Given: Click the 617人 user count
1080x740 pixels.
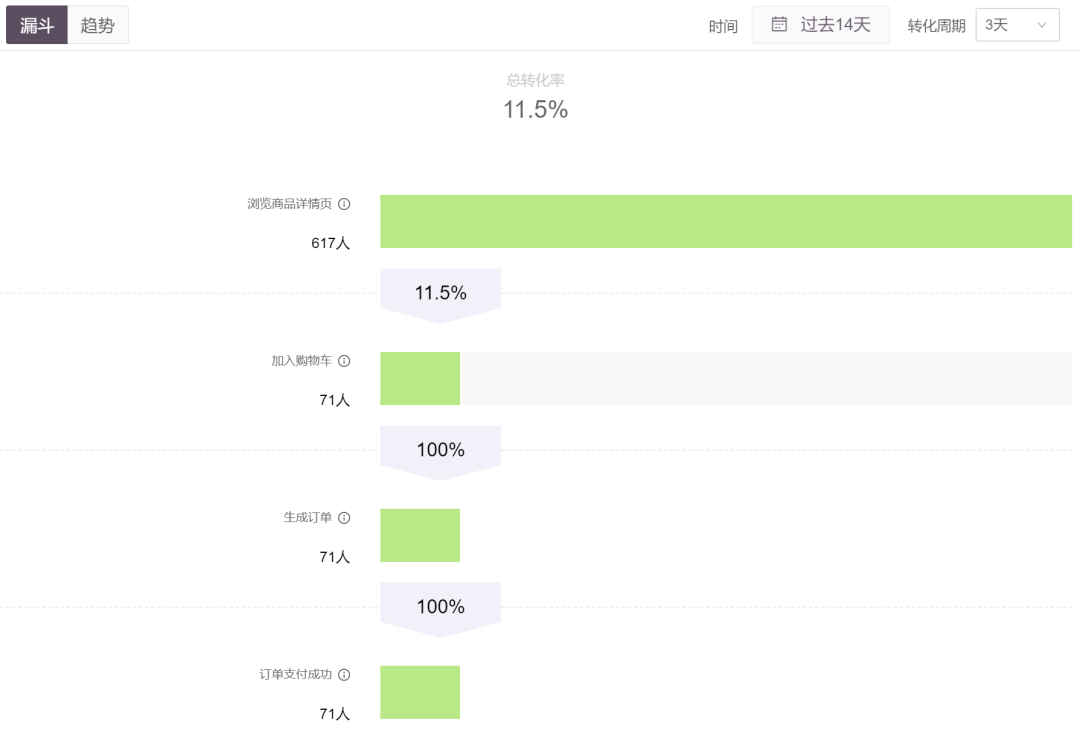Looking at the screenshot, I should [330, 243].
